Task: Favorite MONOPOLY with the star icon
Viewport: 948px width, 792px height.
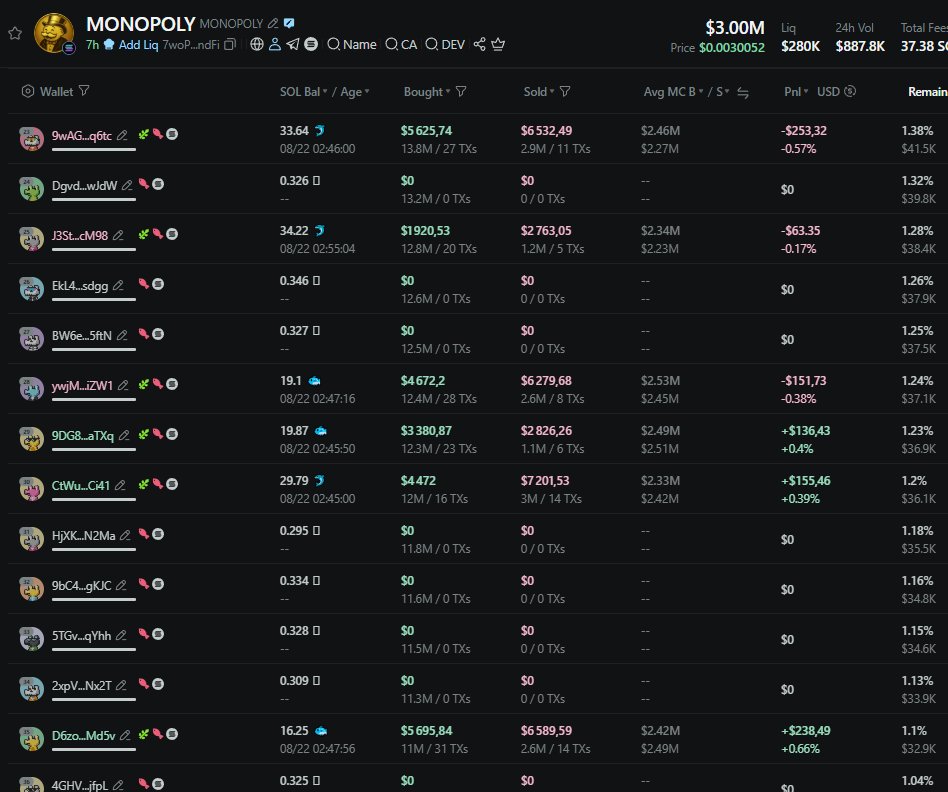Action: [15, 33]
